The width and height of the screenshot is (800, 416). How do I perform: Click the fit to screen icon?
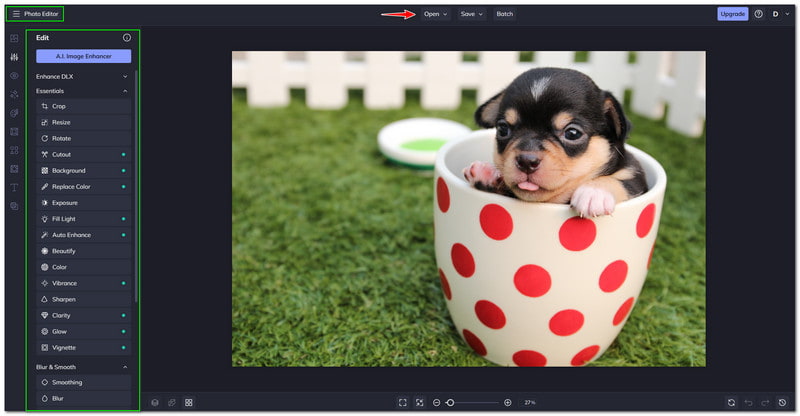coord(403,403)
